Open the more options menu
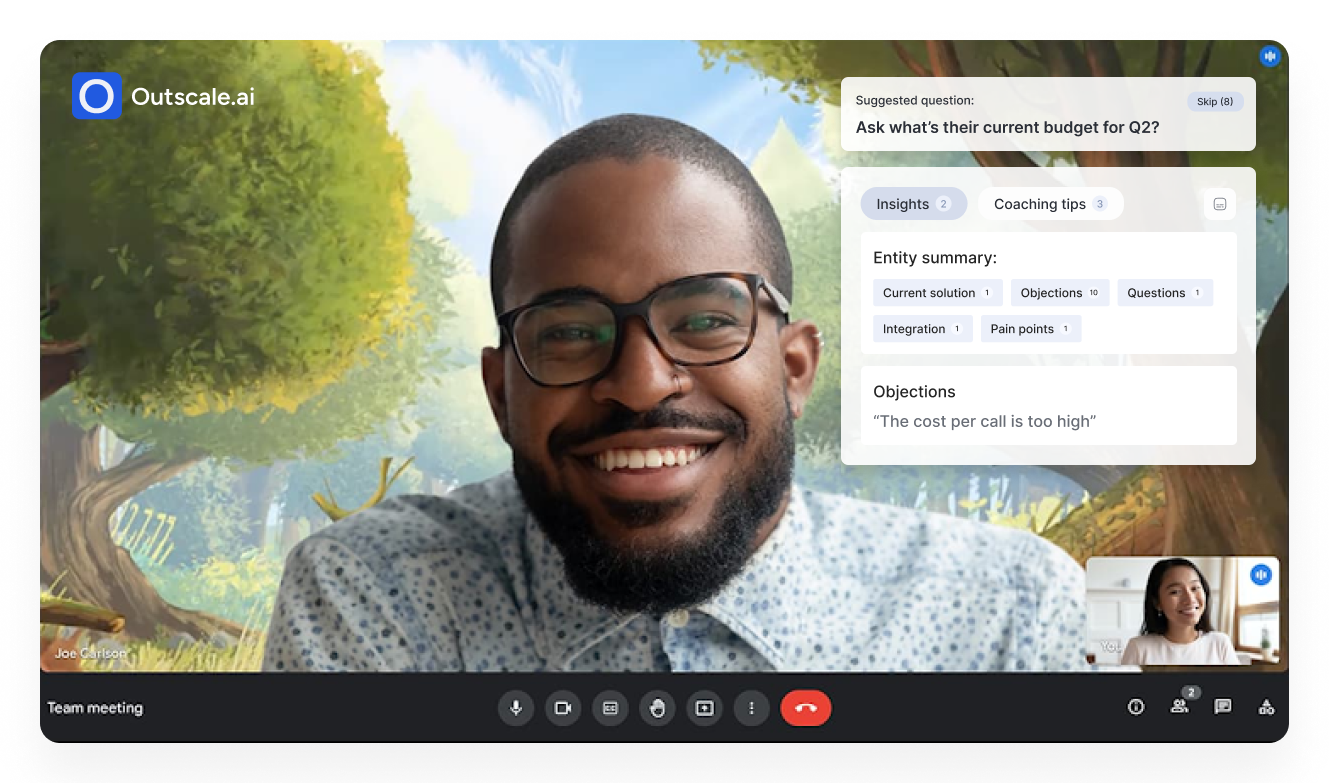Image resolution: width=1329 pixels, height=783 pixels. point(751,708)
